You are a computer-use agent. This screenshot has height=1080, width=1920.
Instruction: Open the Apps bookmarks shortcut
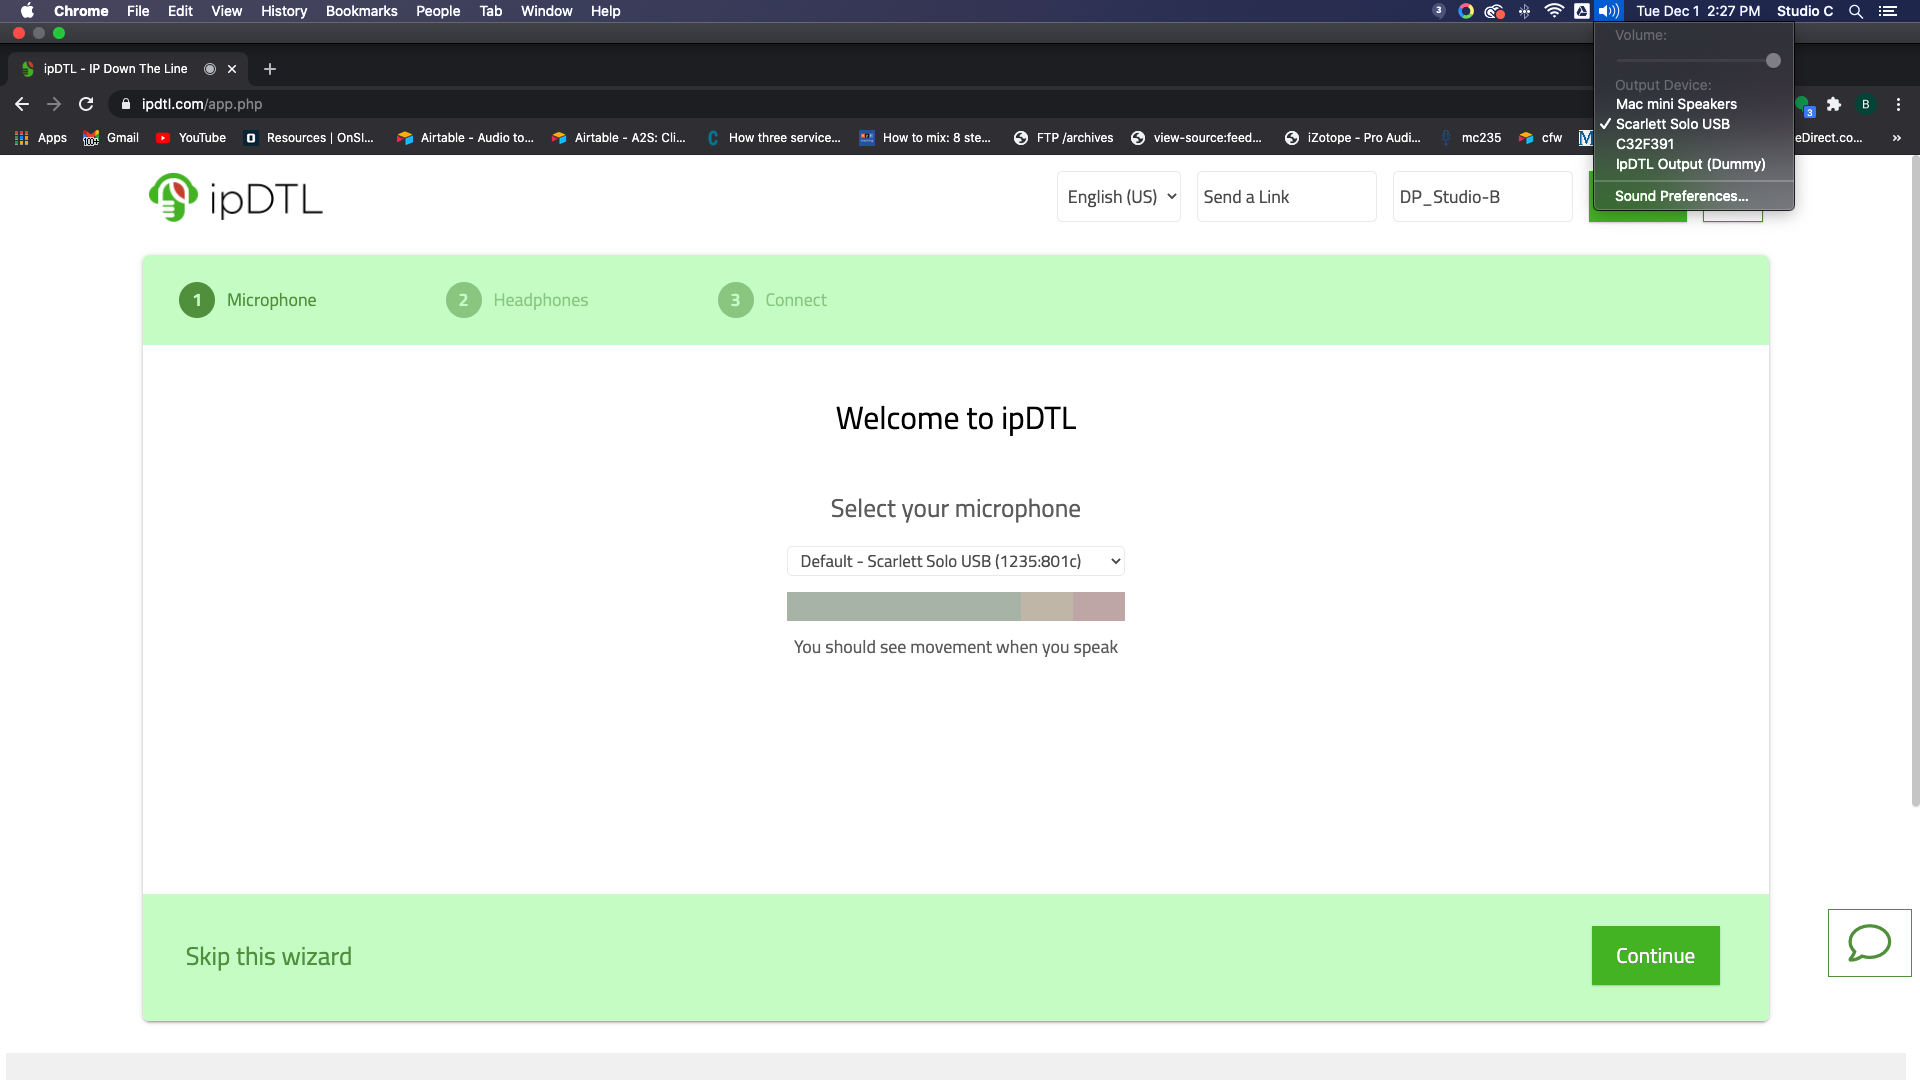click(41, 138)
